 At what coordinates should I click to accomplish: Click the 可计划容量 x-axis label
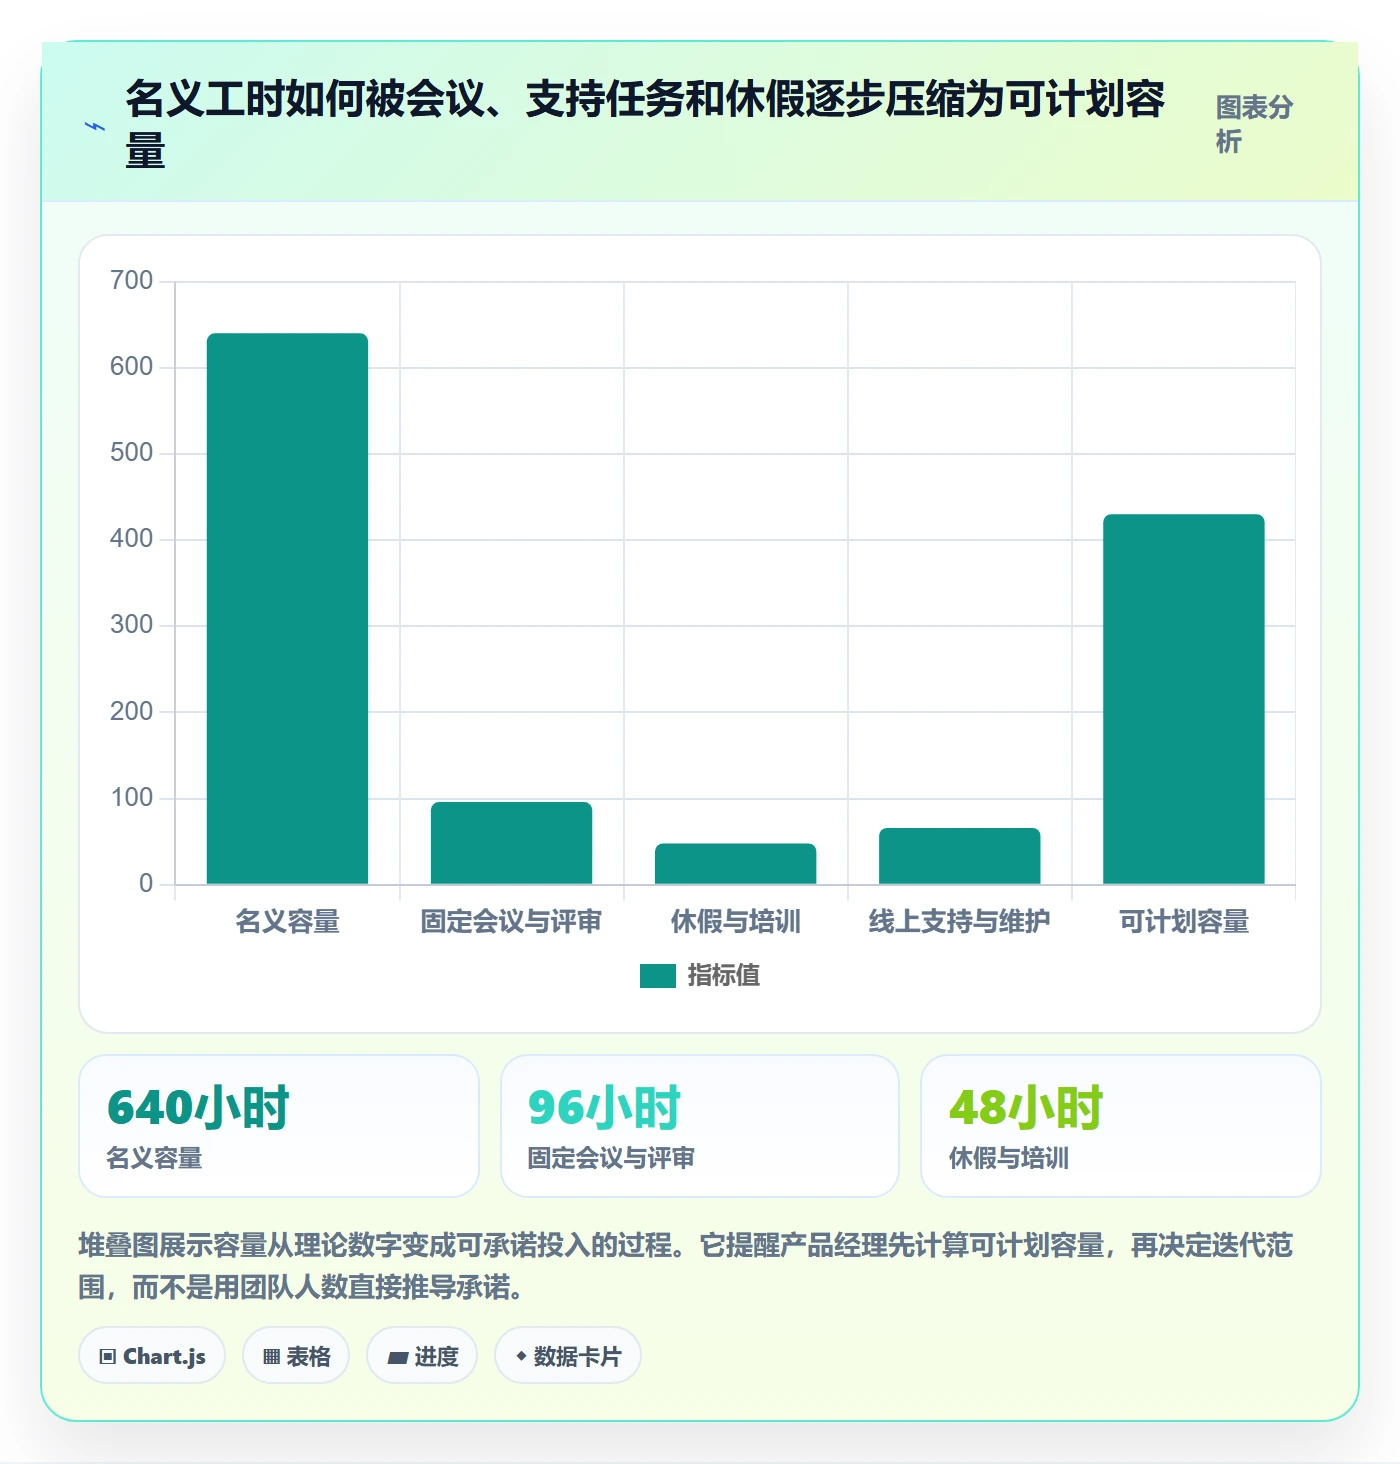(1183, 921)
